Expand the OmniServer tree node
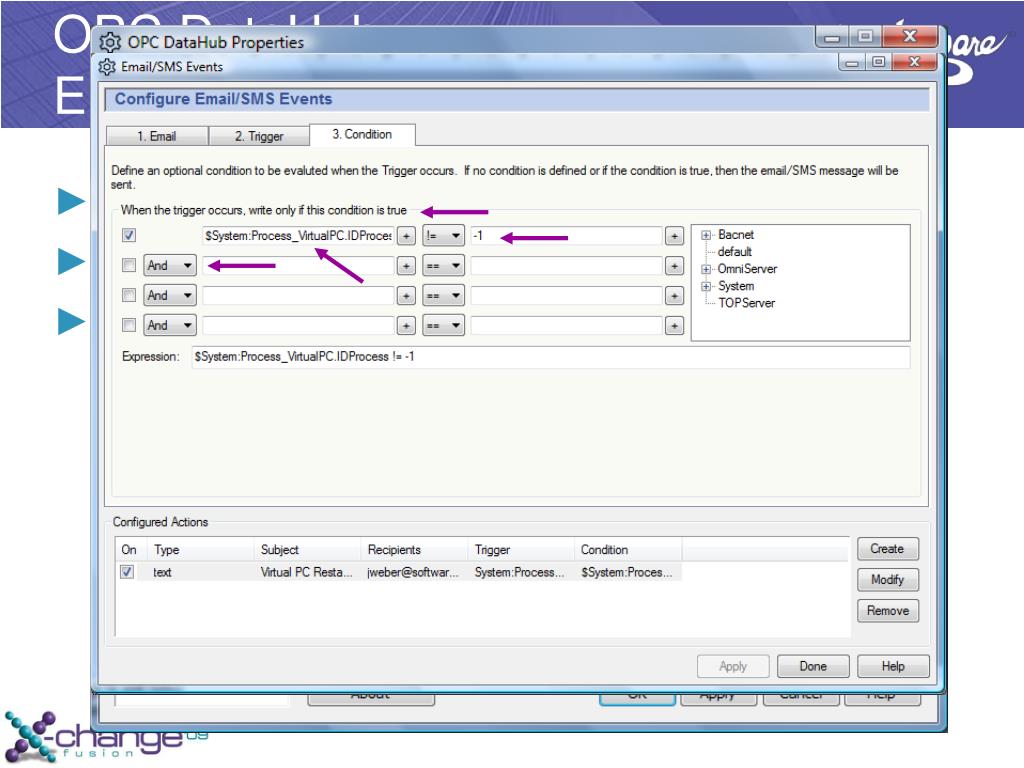This screenshot has height=768, width=1024. point(706,269)
